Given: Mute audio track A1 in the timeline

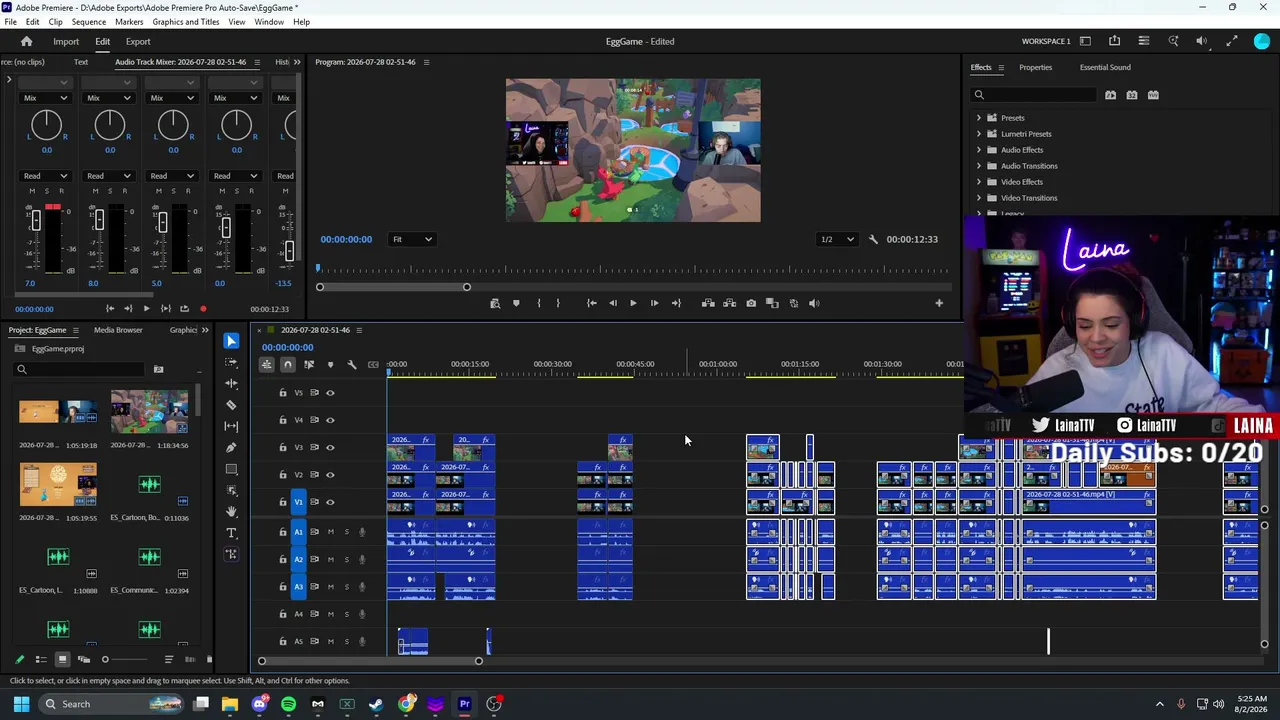Looking at the screenshot, I should [331, 532].
